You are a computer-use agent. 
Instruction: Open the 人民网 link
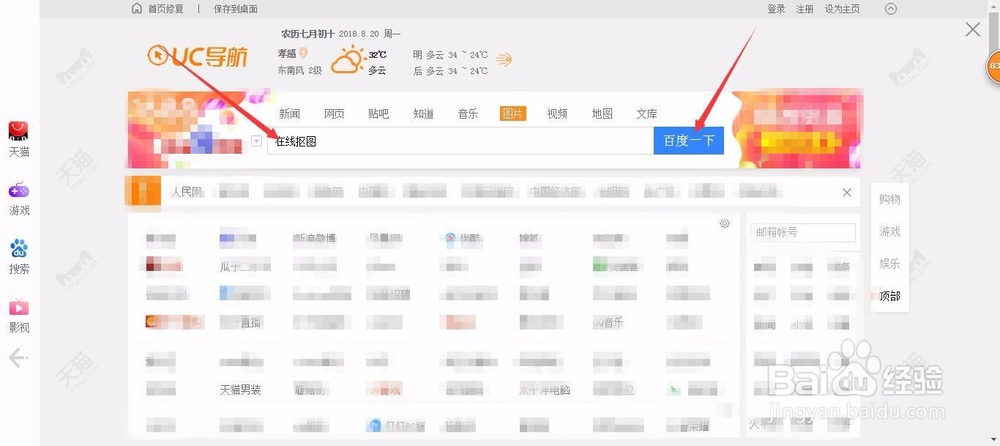[x=186, y=192]
